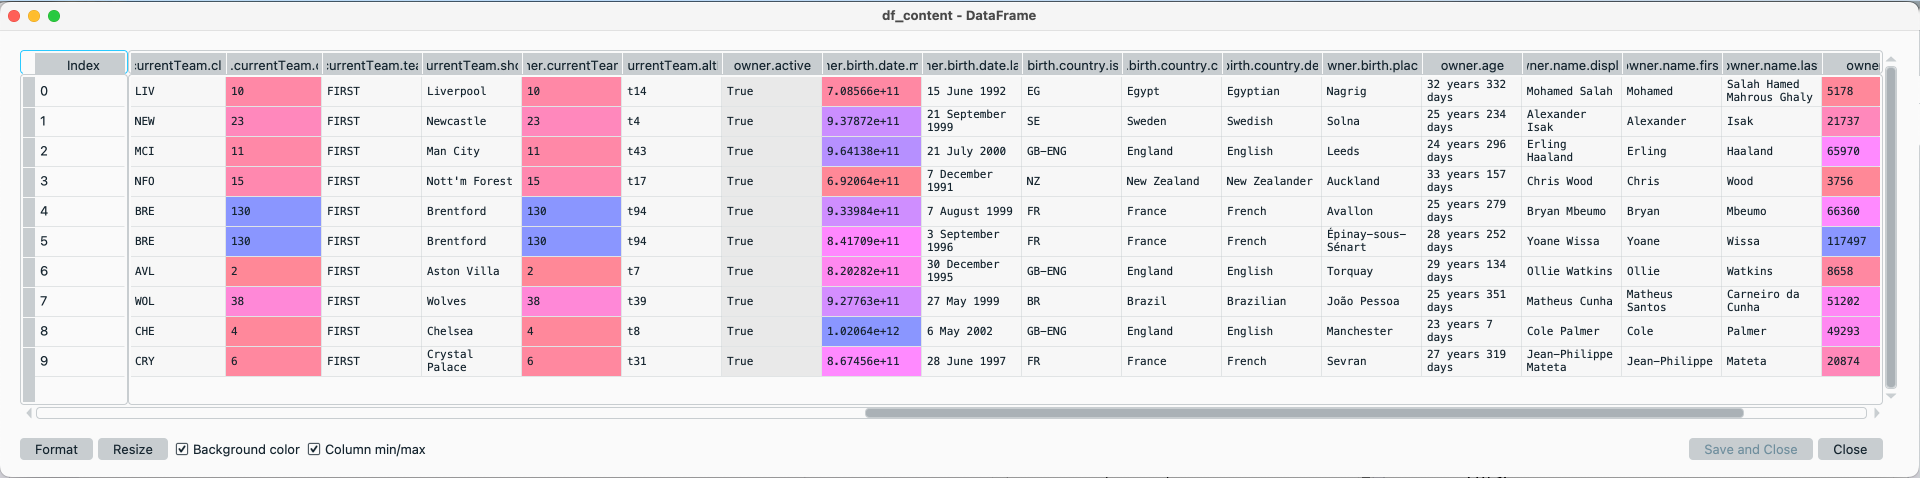Select the Liverpool cell in row 0
1920x478 pixels.
click(x=471, y=91)
